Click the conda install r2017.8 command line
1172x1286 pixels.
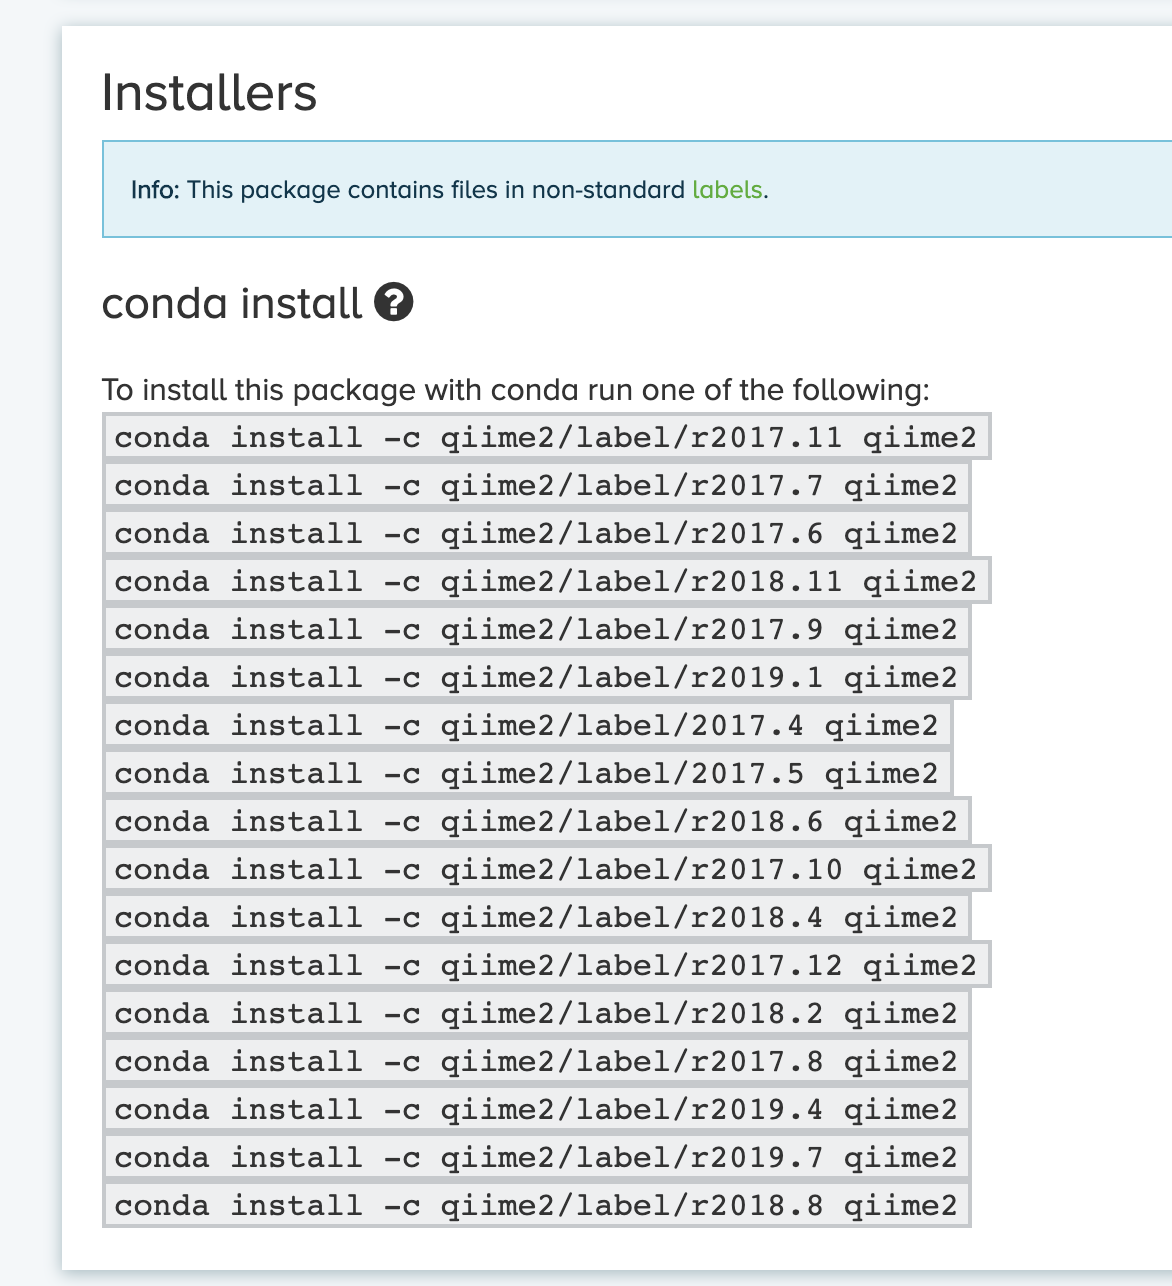tap(536, 1061)
